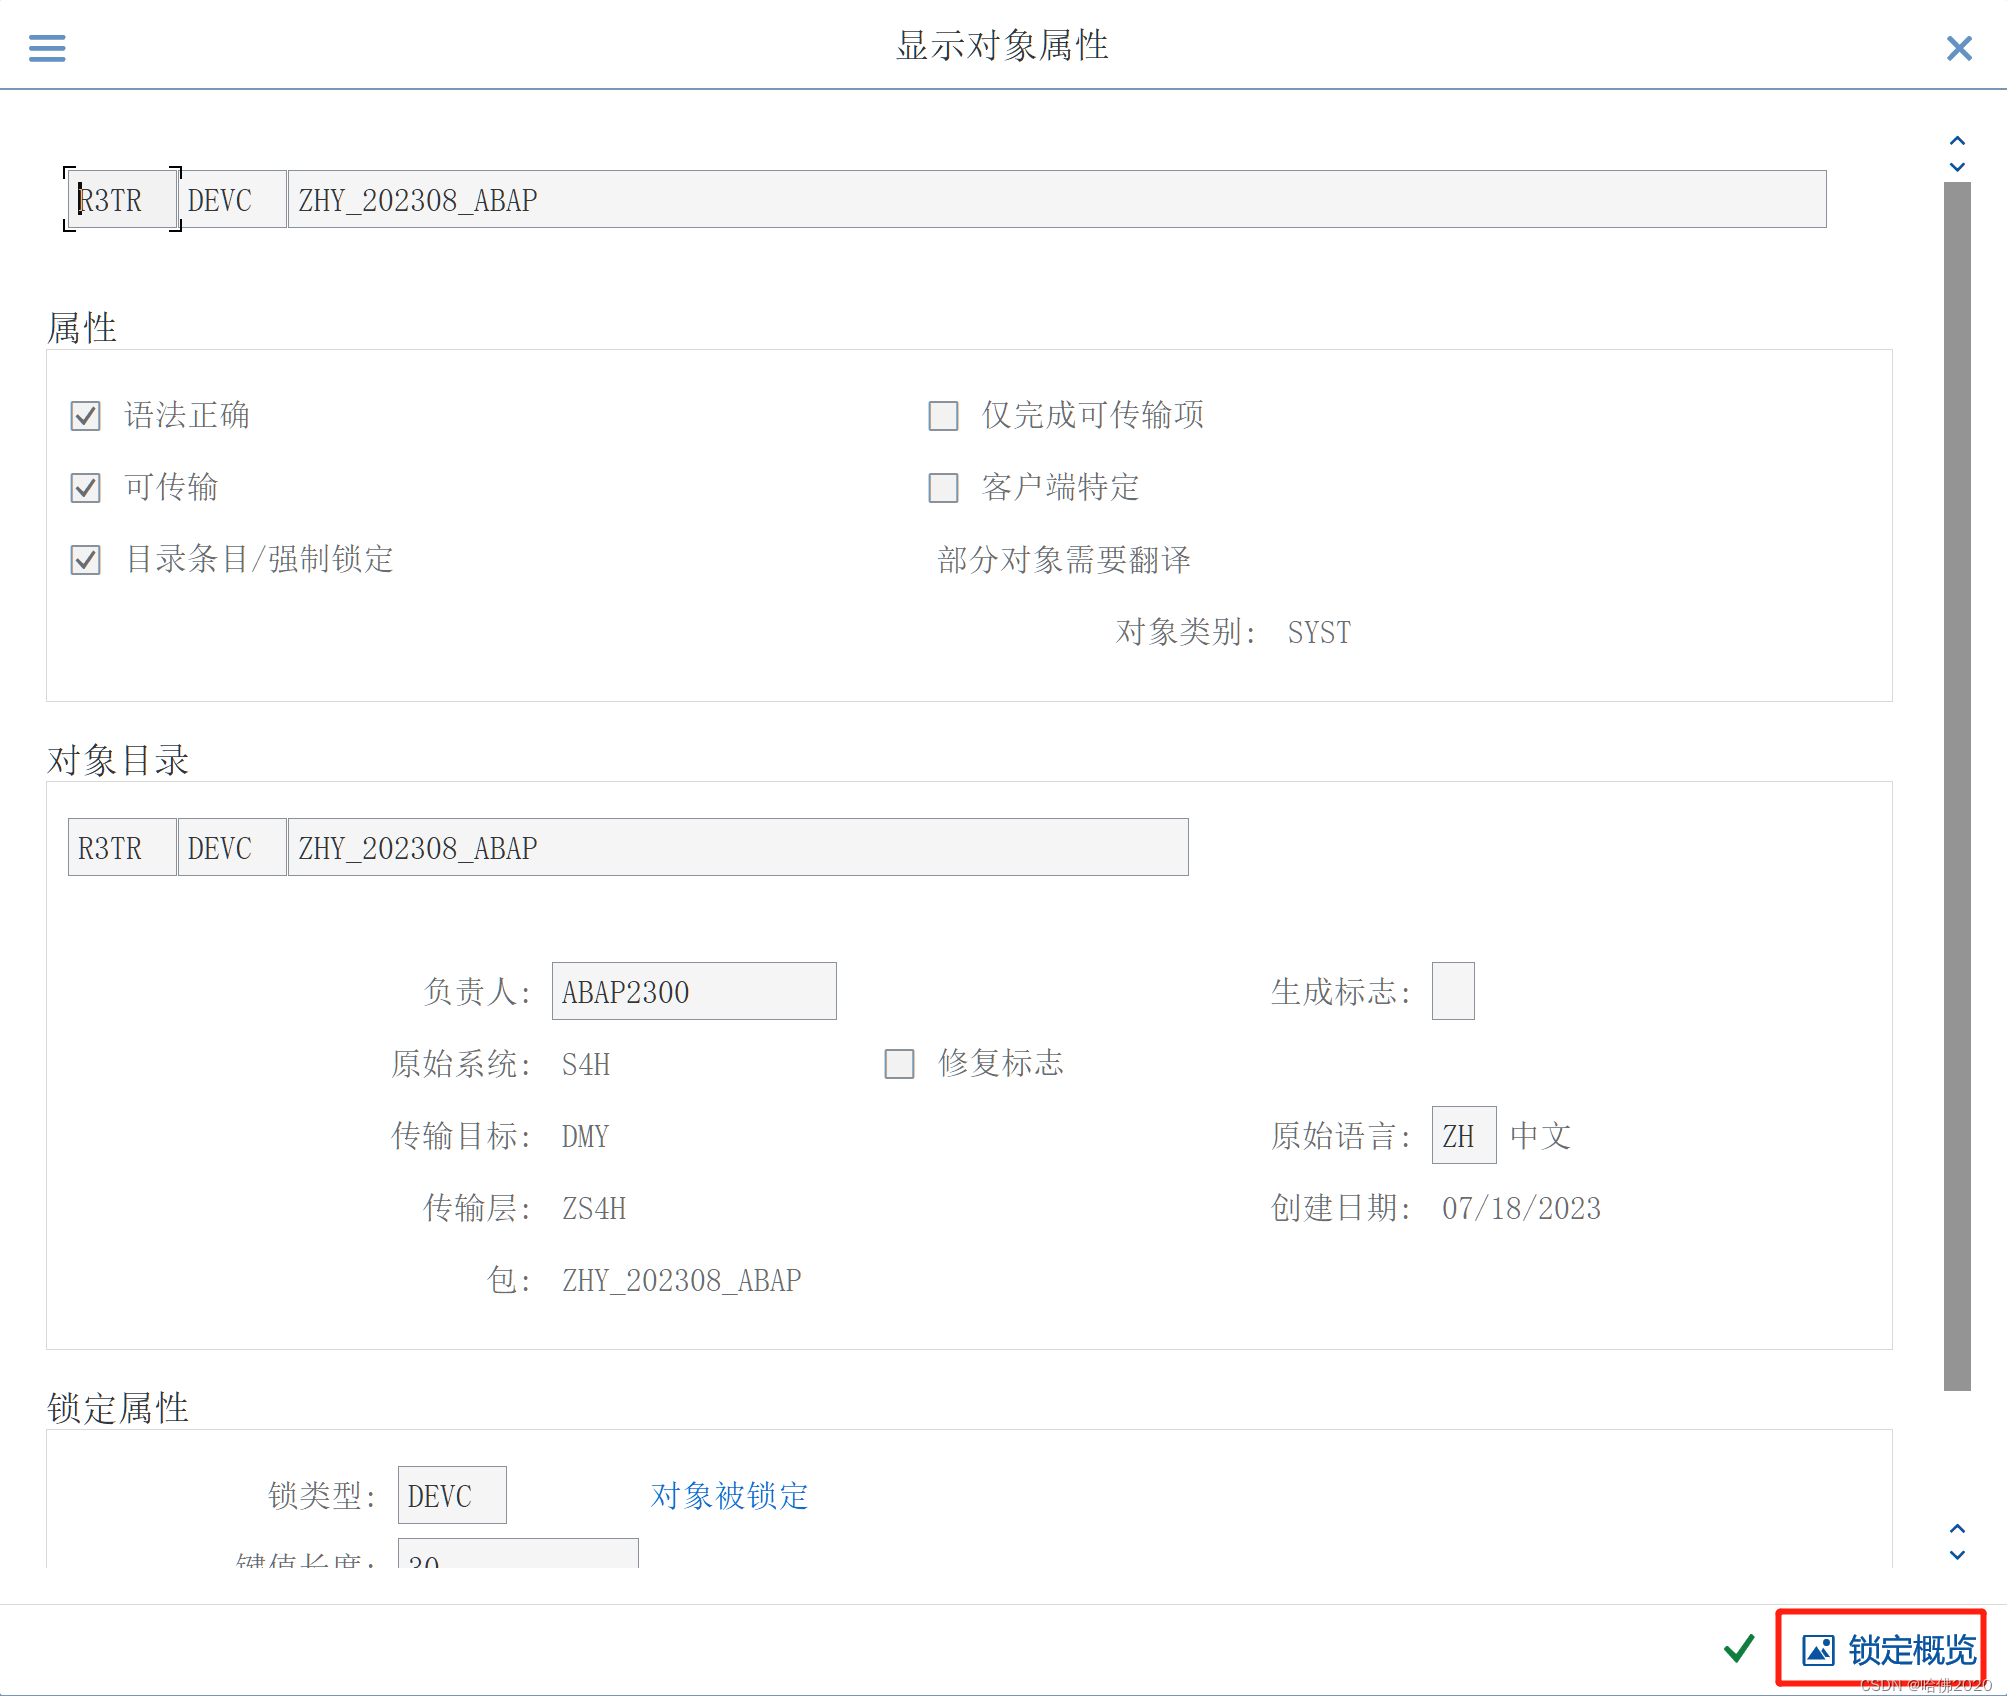This screenshot has width=2007, height=1703.
Task: Close the dialog with X icon
Action: 1958,48
